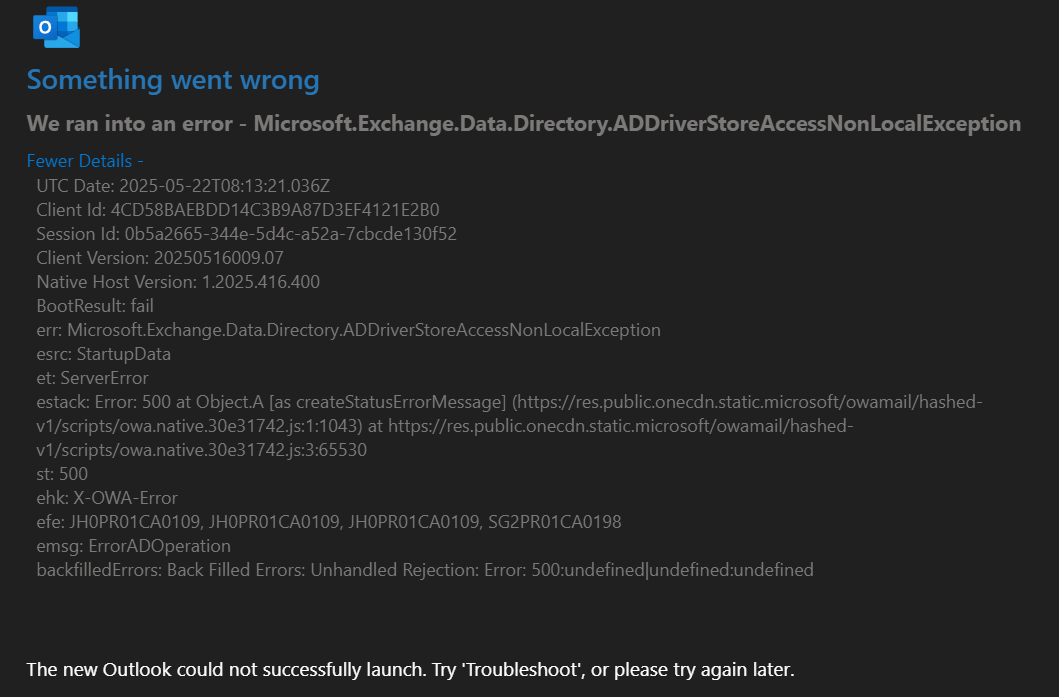Click the "ehk: X-OWA-Error" line
Screen dimensions: 1059x697
pos(107,498)
